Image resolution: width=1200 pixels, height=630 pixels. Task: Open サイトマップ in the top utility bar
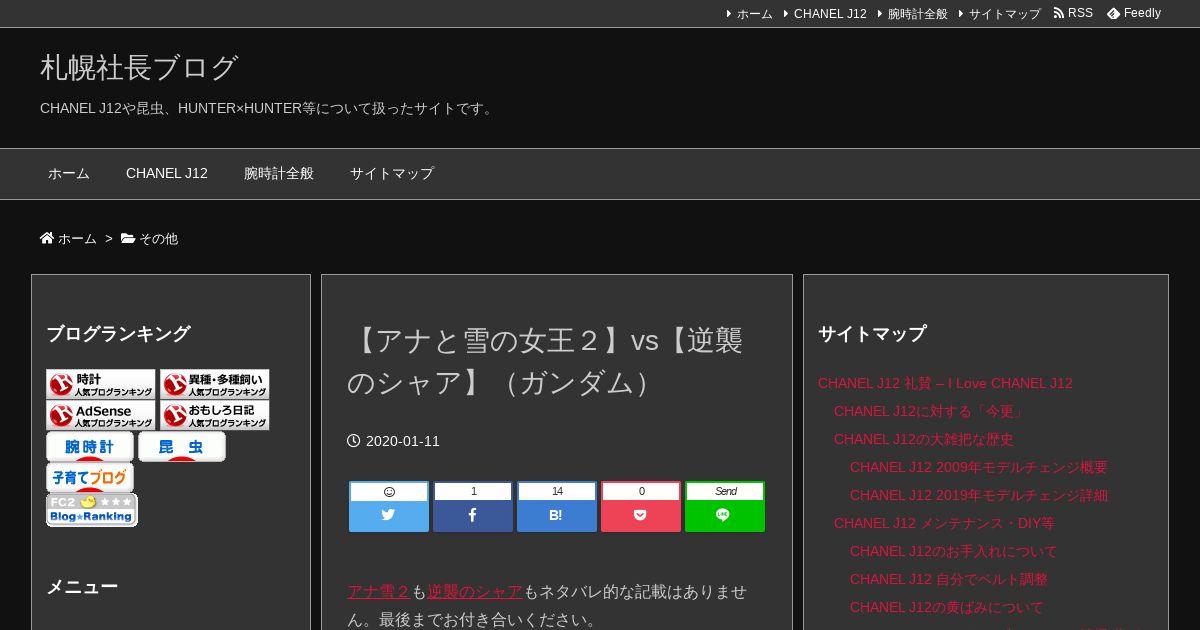pos(1005,14)
